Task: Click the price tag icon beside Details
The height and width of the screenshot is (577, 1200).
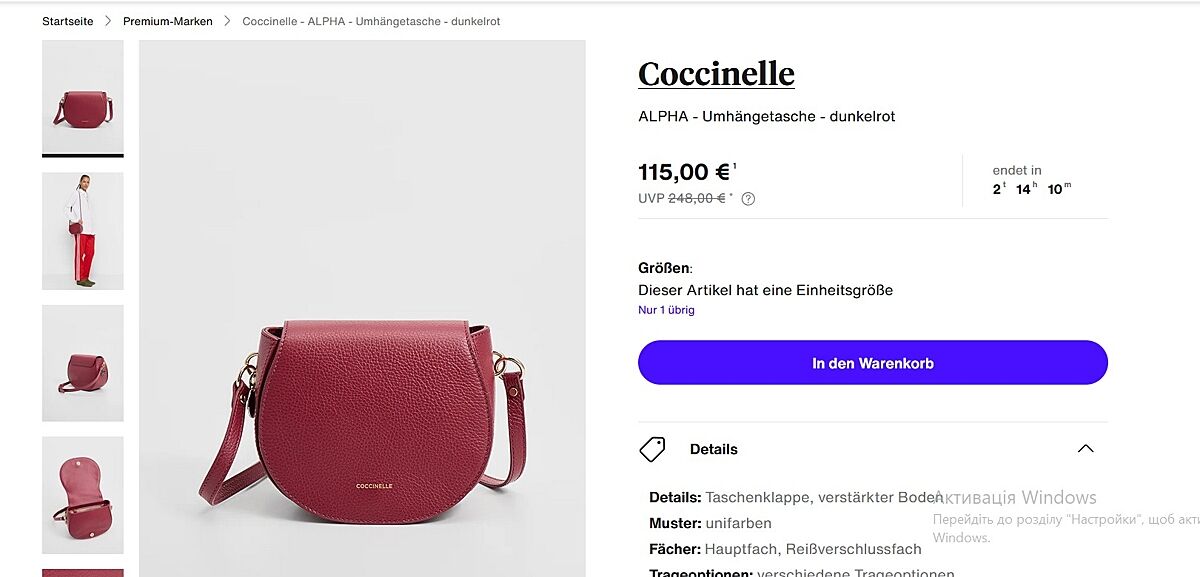Action: click(652, 449)
